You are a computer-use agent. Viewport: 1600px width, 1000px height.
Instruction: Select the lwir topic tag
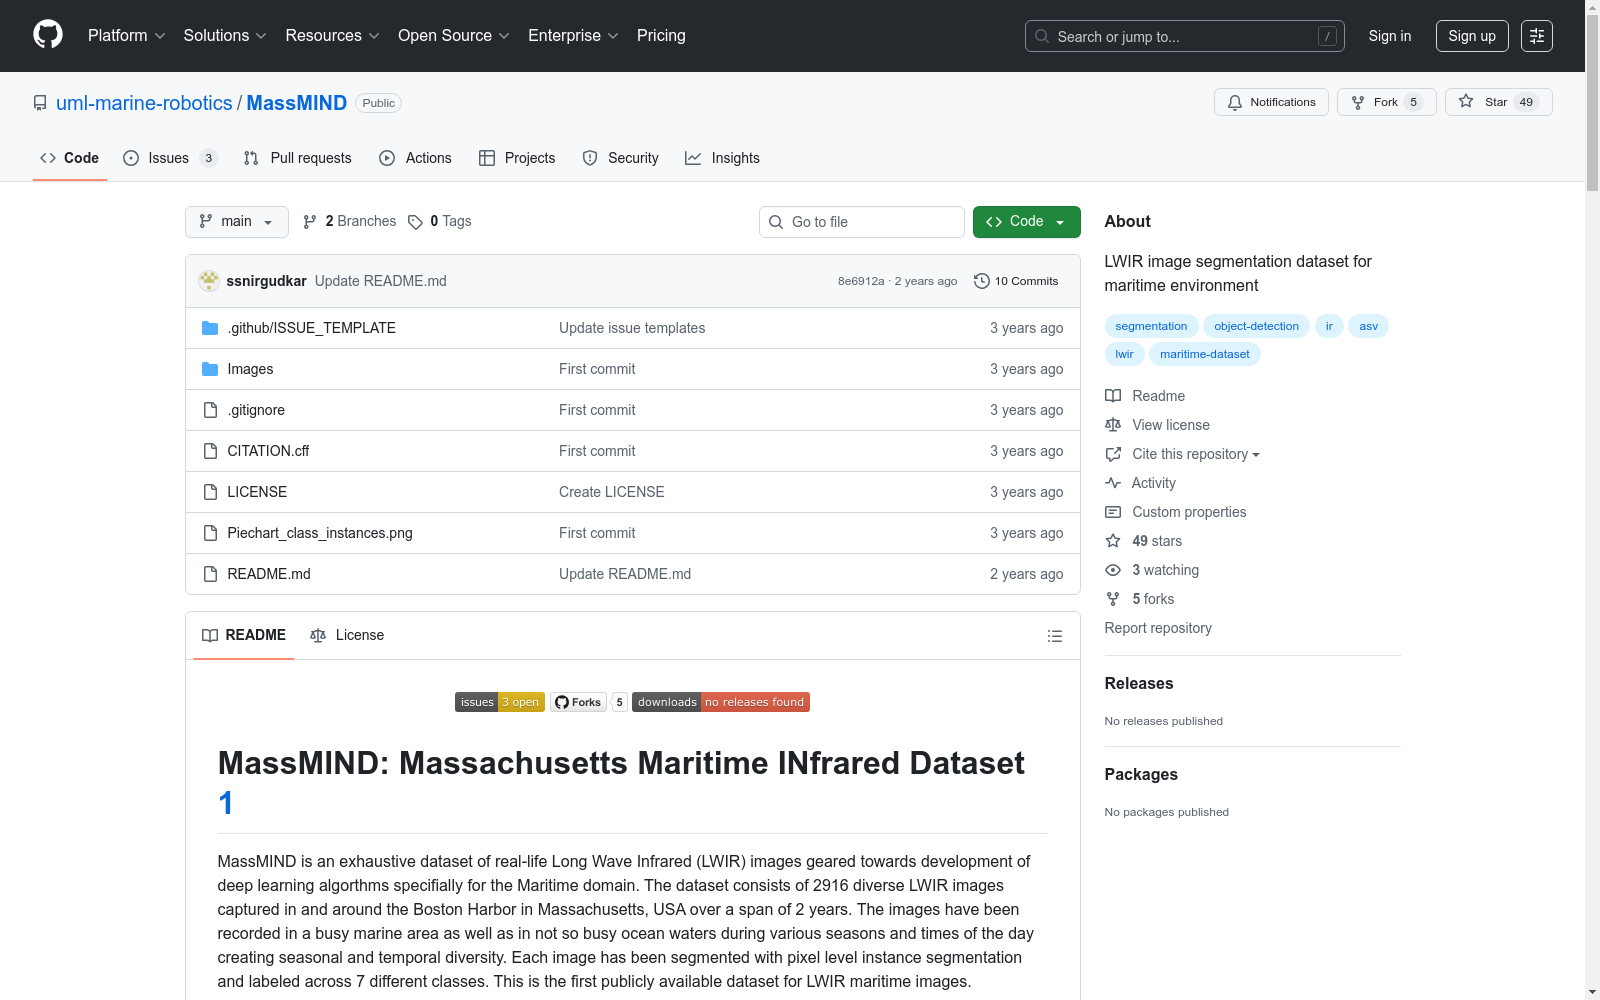click(x=1125, y=354)
